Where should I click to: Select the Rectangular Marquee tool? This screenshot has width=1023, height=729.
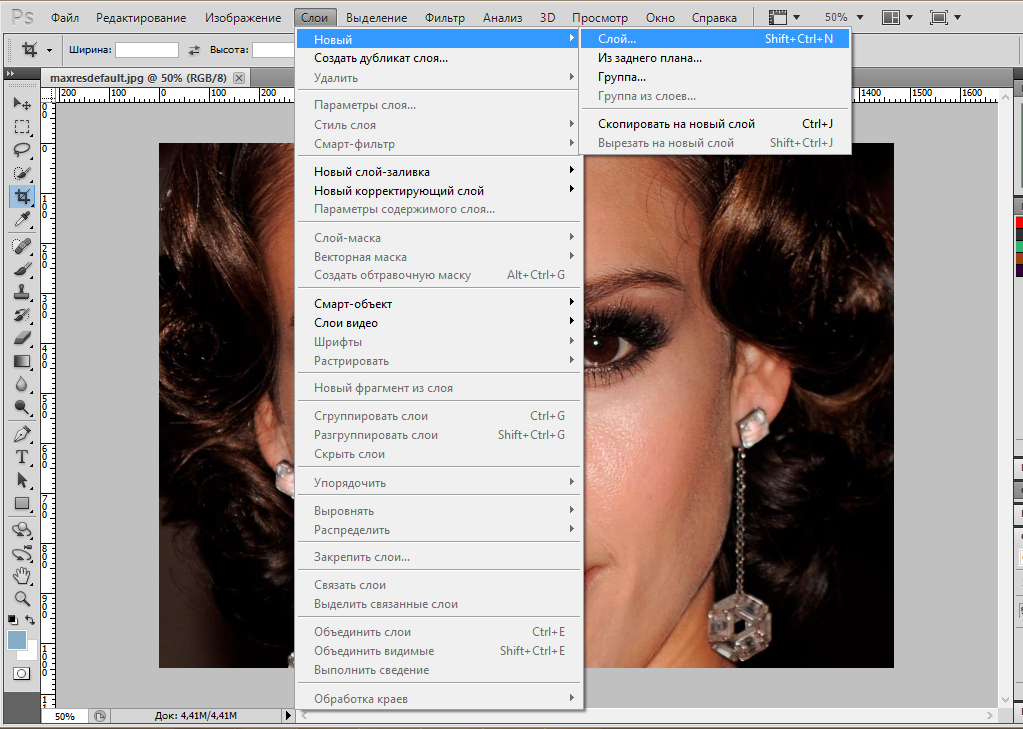point(22,127)
